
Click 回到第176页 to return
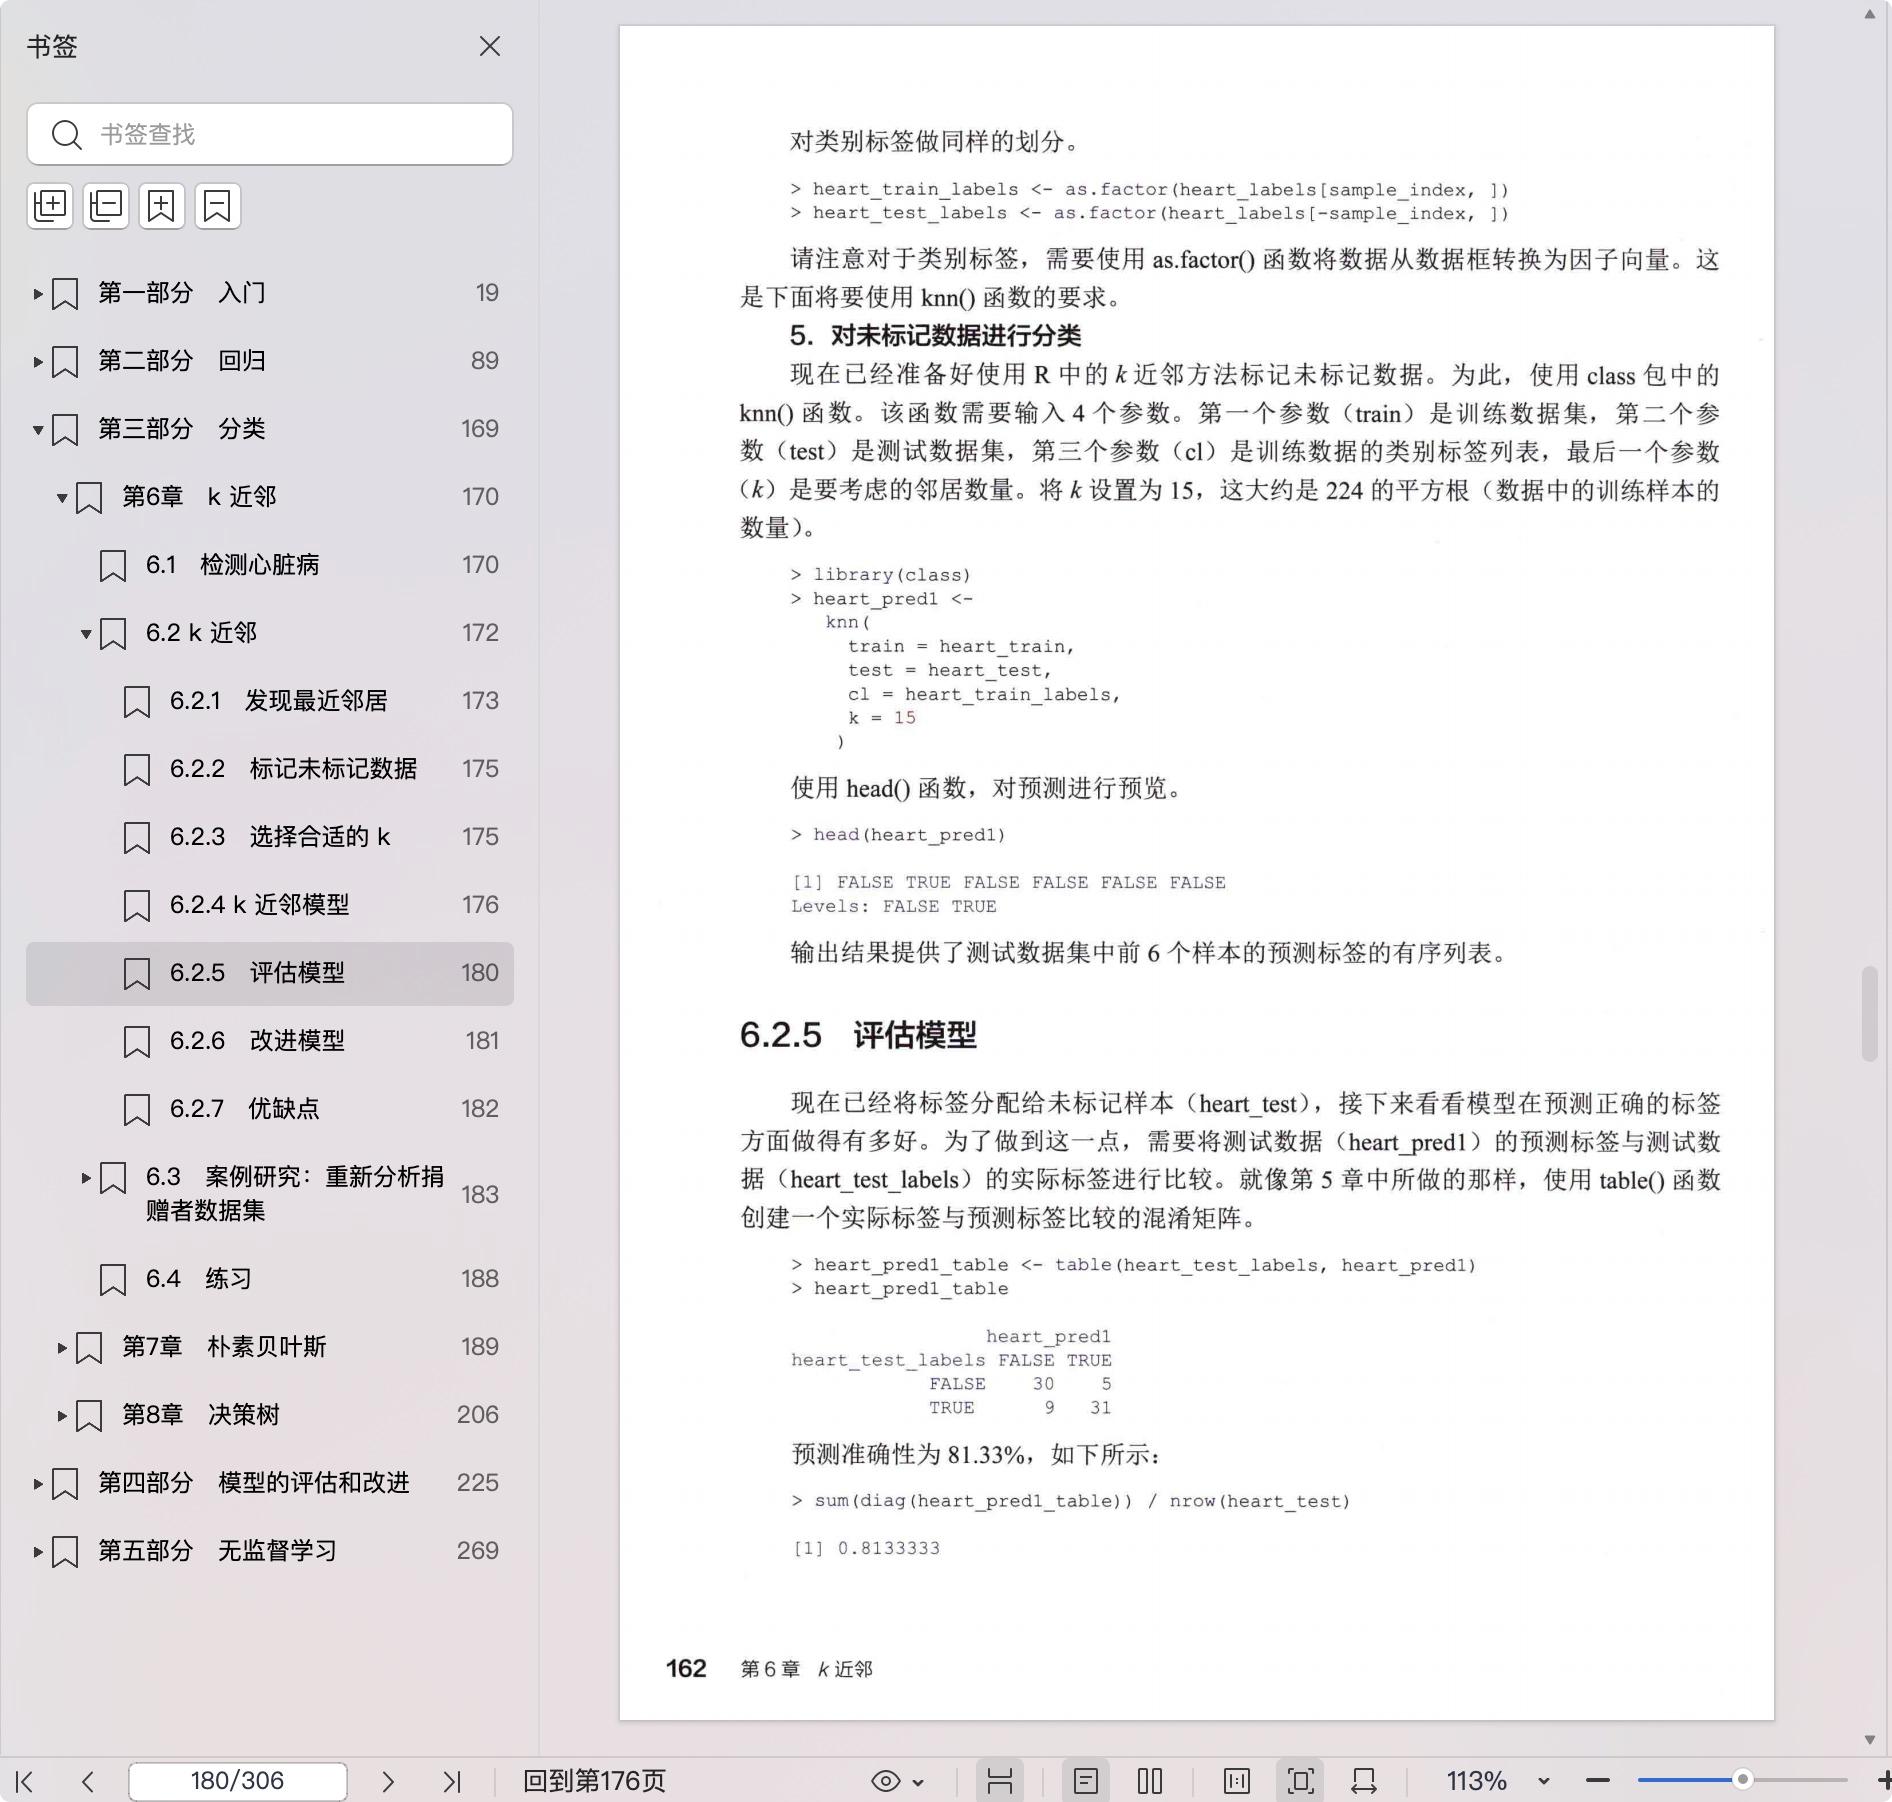click(x=594, y=1781)
